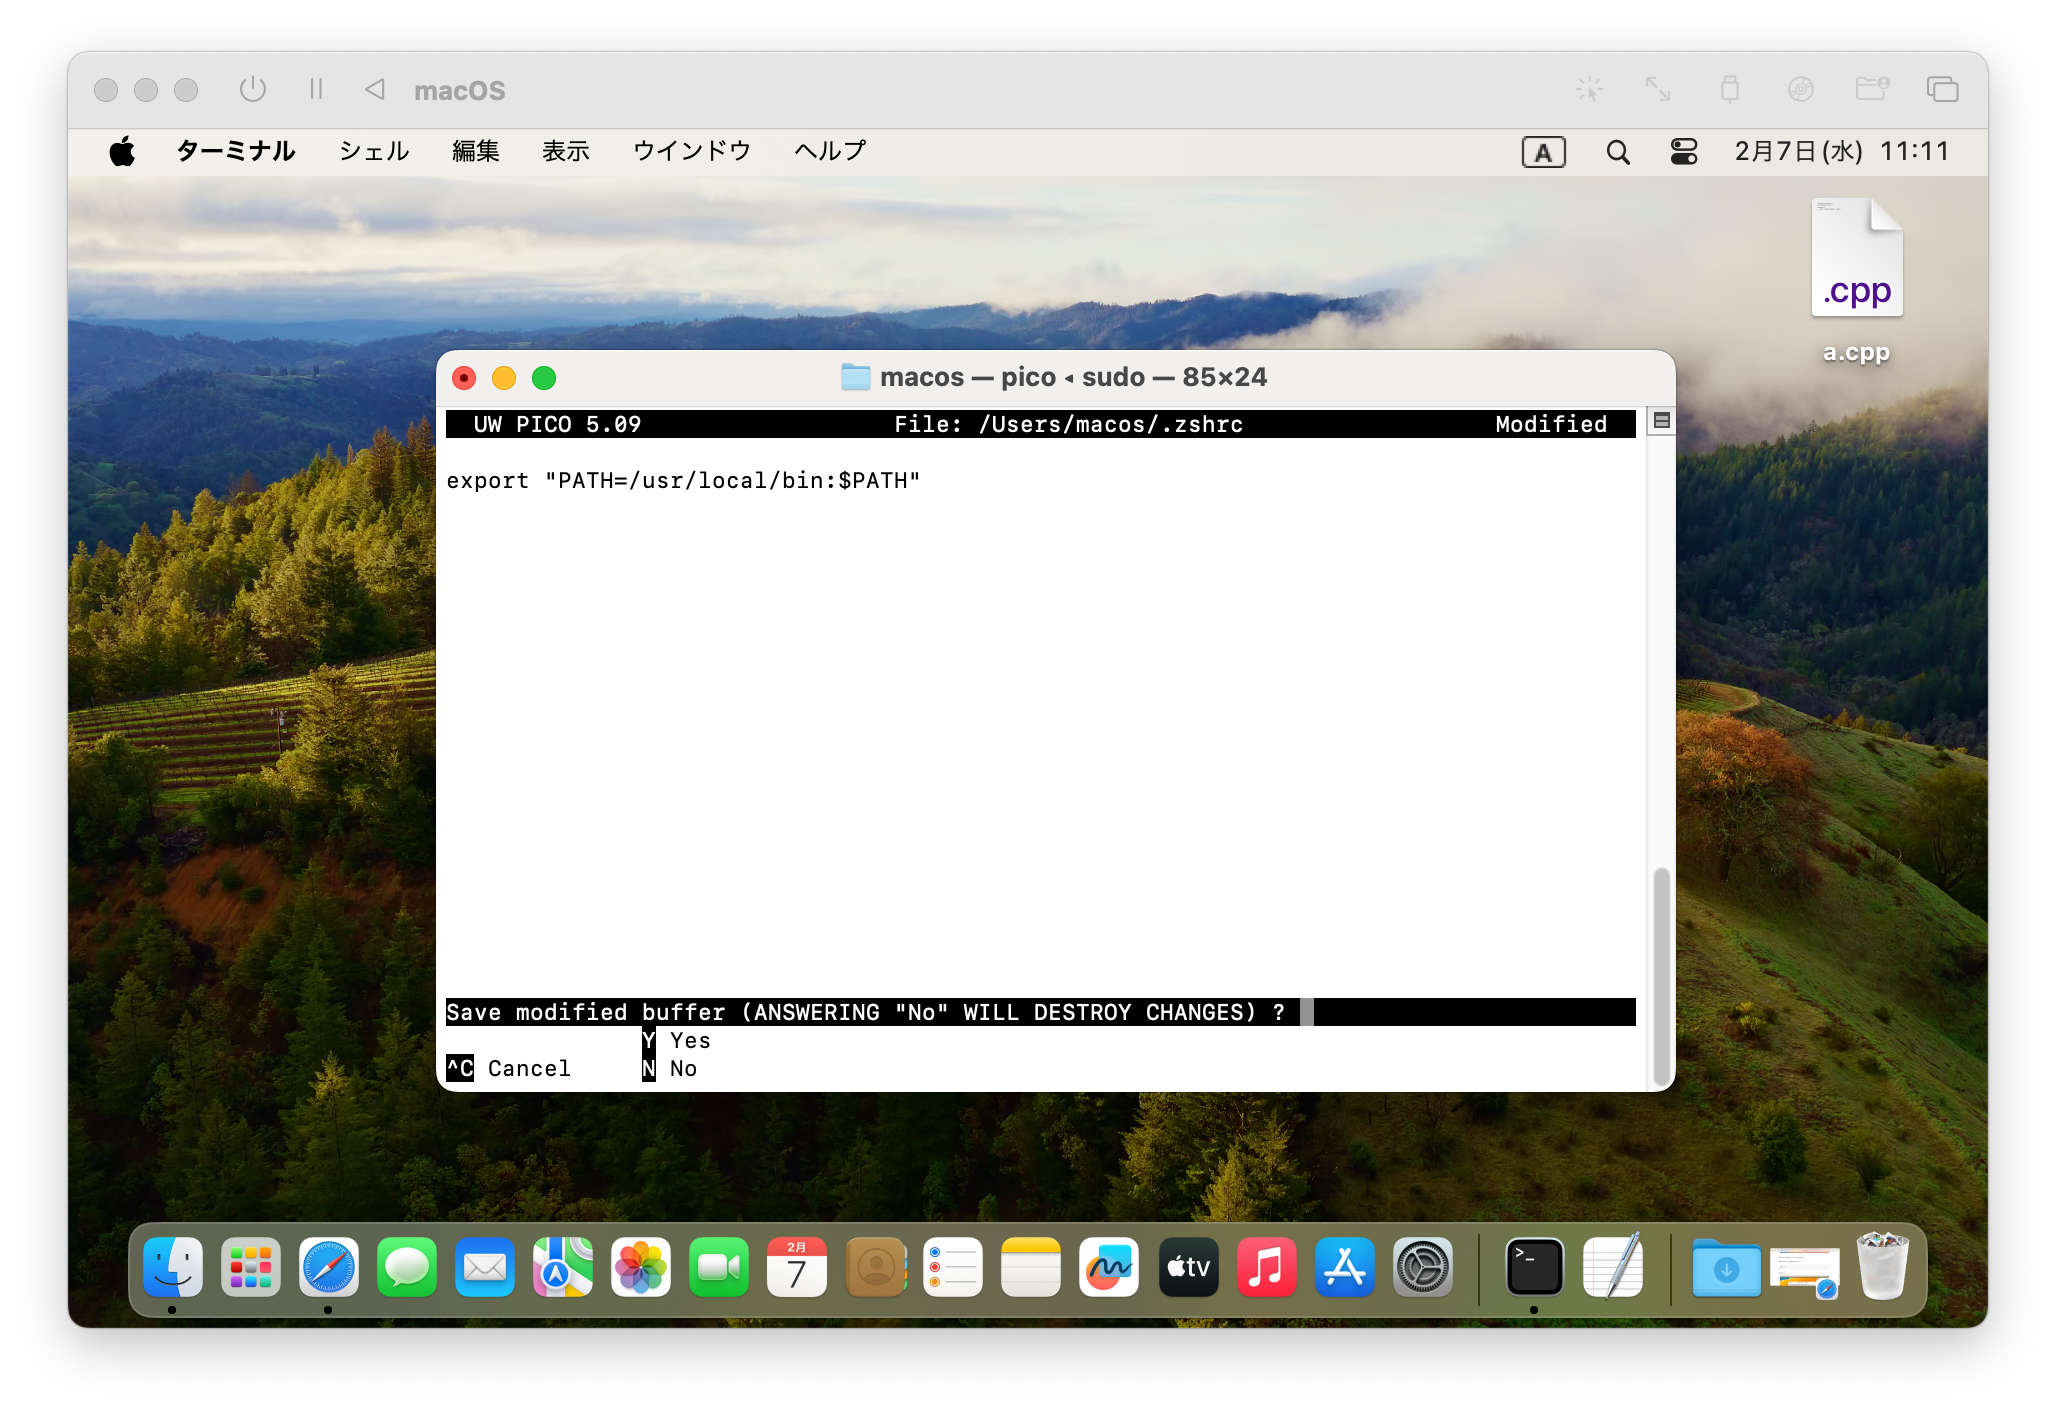The height and width of the screenshot is (1412, 2056).
Task: Toggle the input source A indicator
Action: (x=1543, y=152)
